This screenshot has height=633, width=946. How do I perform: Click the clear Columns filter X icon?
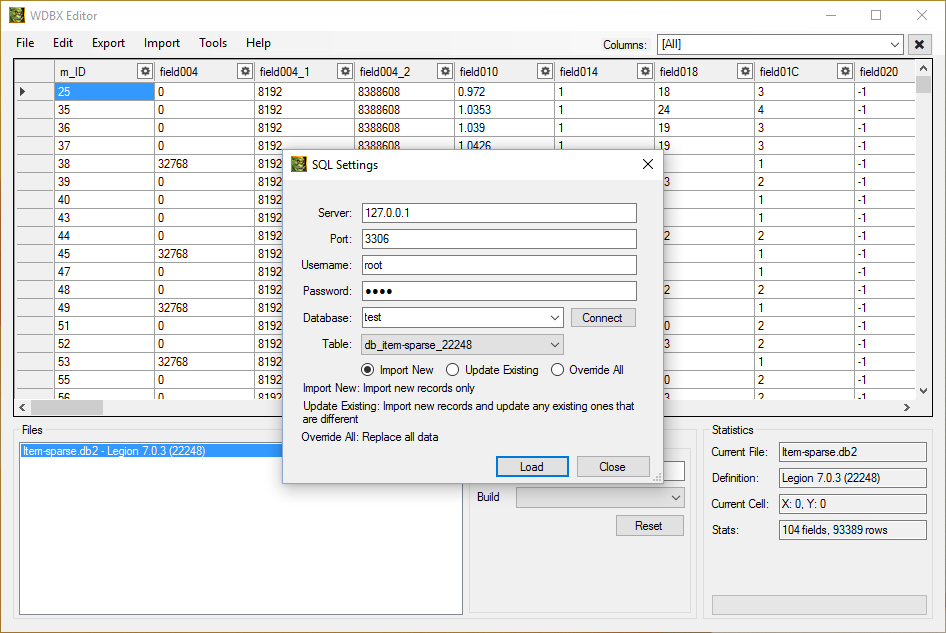click(x=918, y=44)
